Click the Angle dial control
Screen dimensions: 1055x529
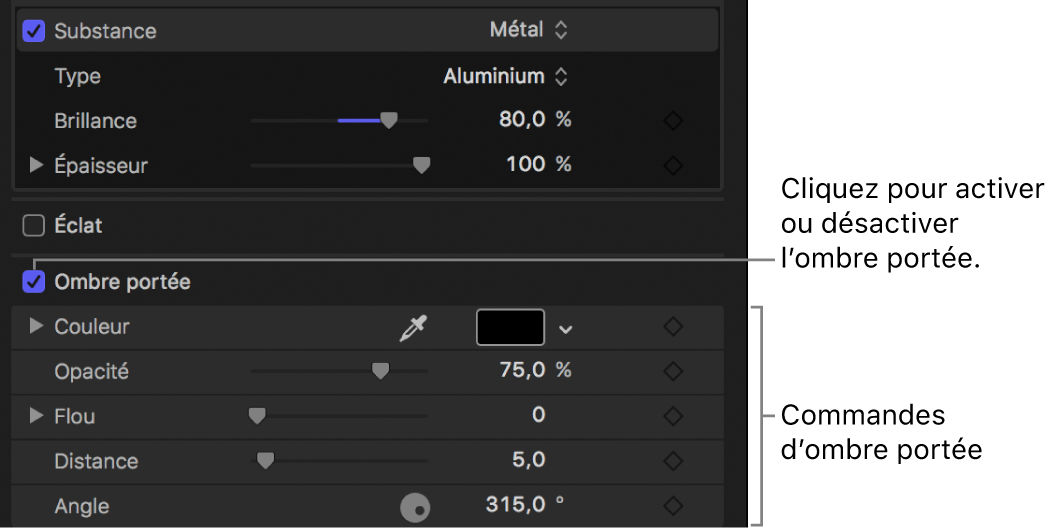tap(415, 507)
